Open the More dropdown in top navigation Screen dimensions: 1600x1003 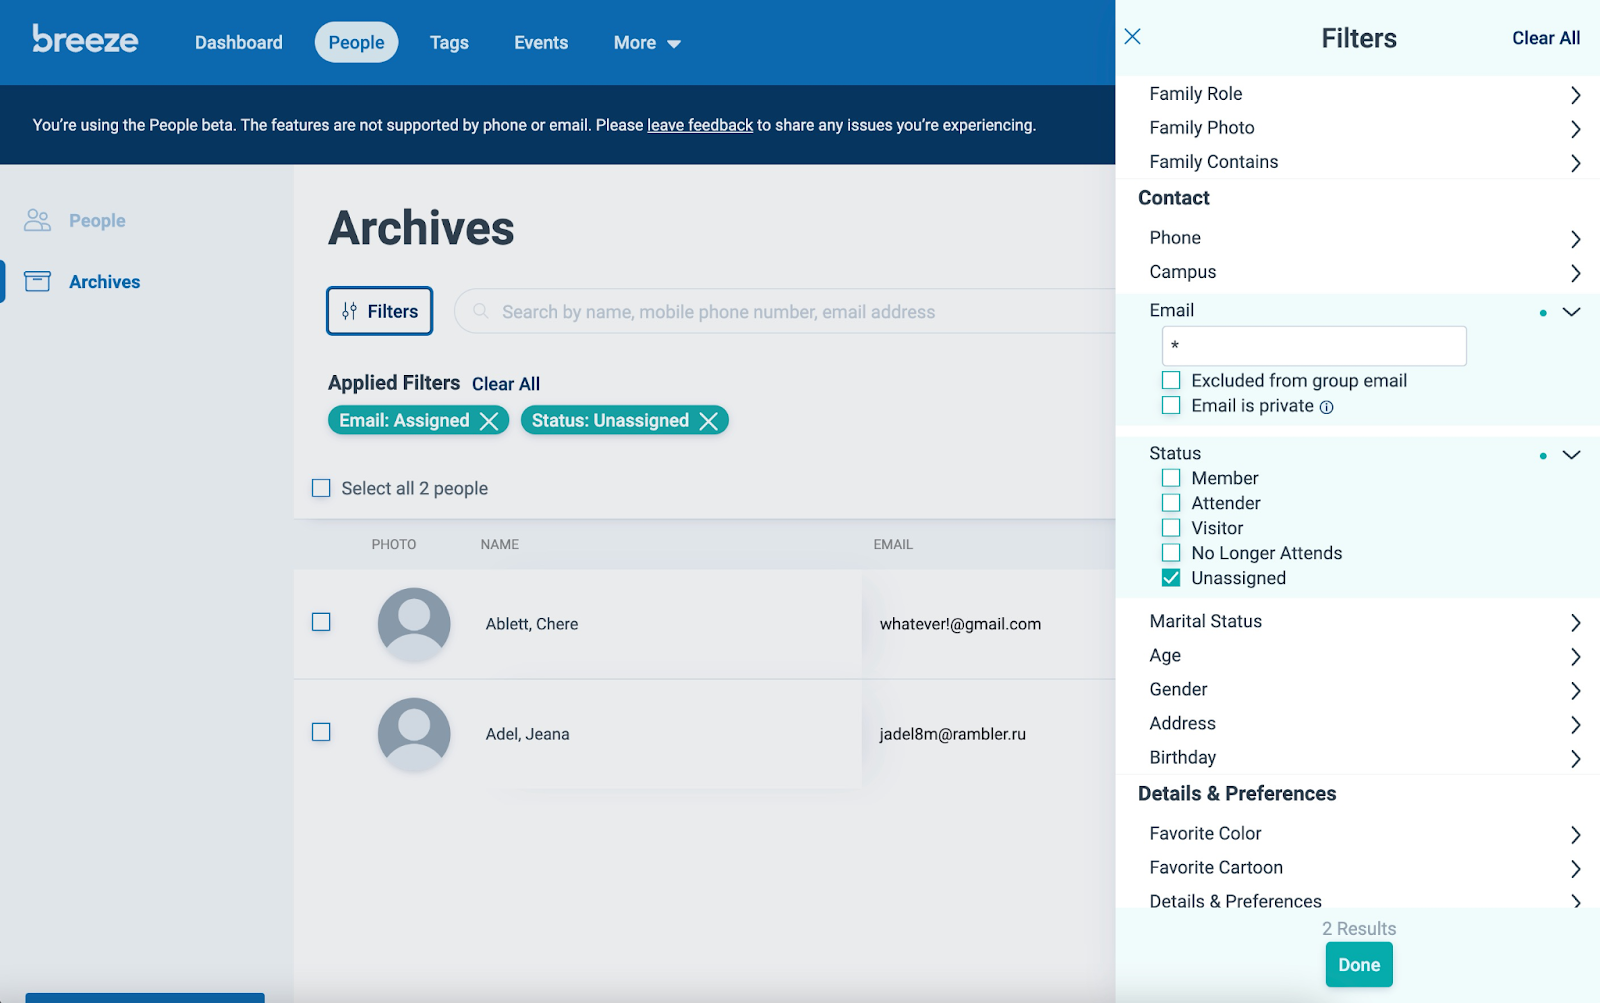click(647, 43)
